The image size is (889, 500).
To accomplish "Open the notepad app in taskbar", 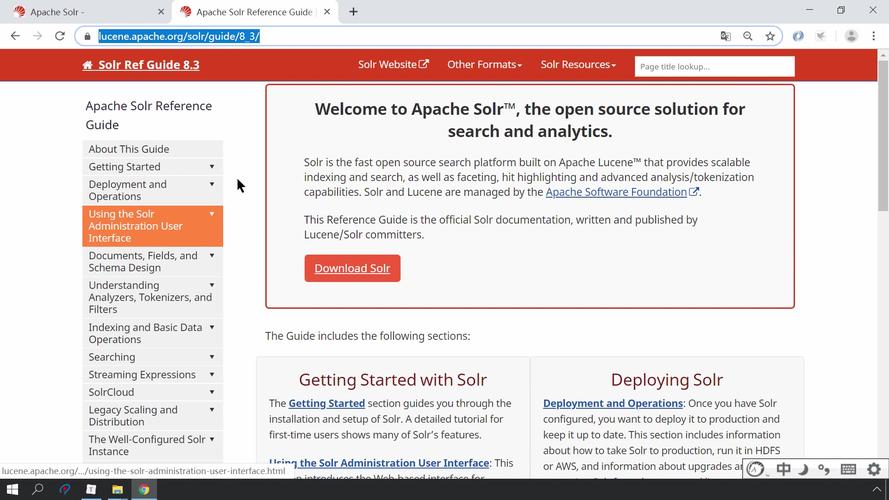I will 91,489.
